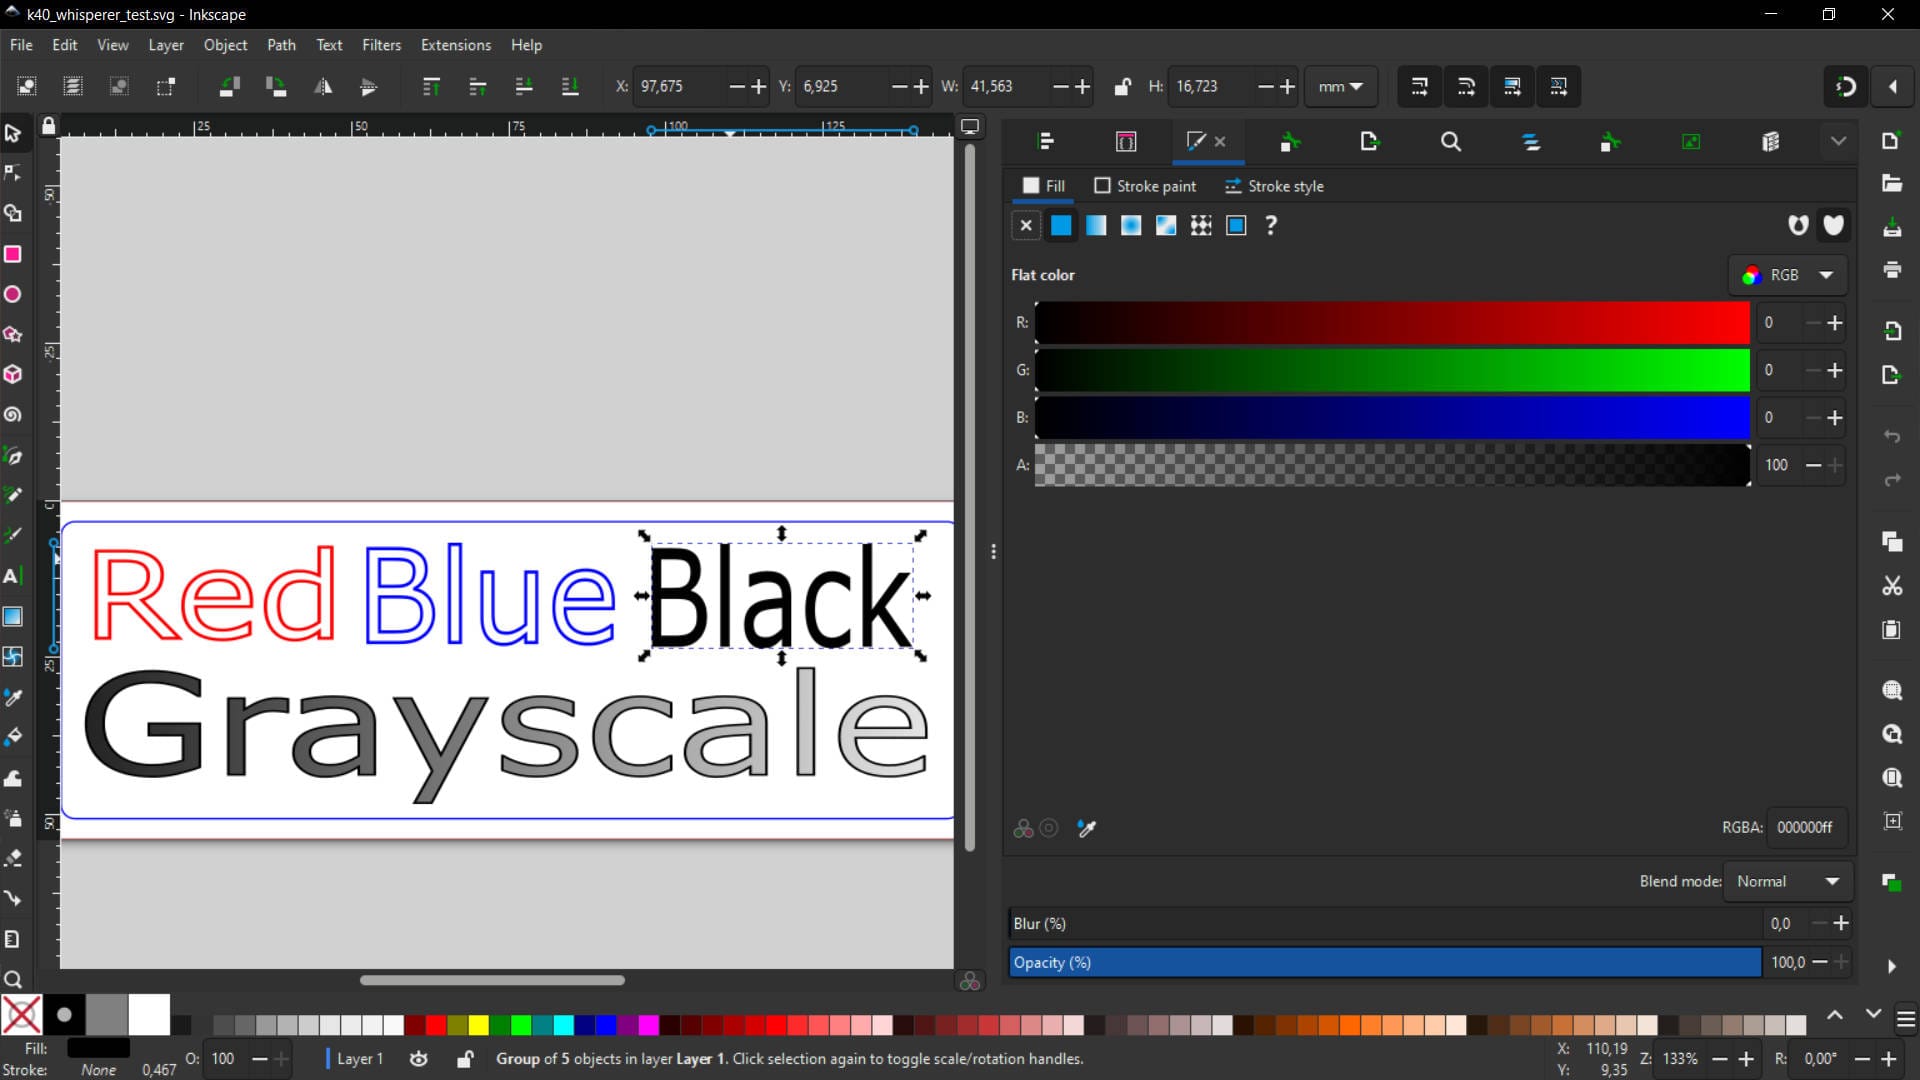The width and height of the screenshot is (1920, 1080).
Task: Click the color picker eyedropper in the Fill panel
Action: click(1087, 828)
